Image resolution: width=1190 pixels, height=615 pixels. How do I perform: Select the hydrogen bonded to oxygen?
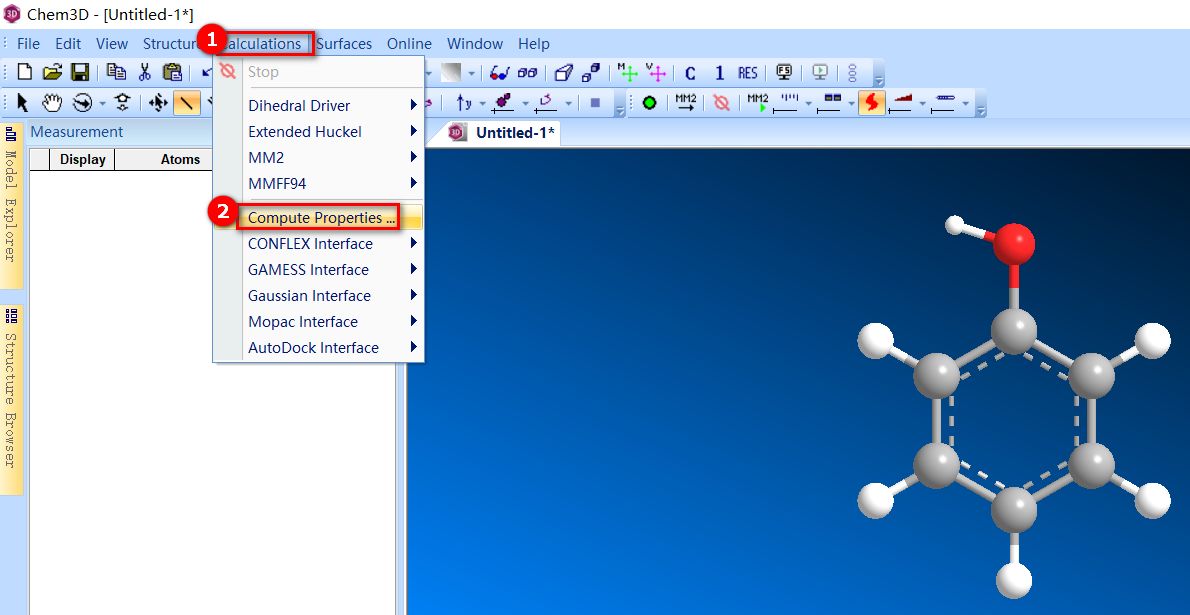pos(955,225)
